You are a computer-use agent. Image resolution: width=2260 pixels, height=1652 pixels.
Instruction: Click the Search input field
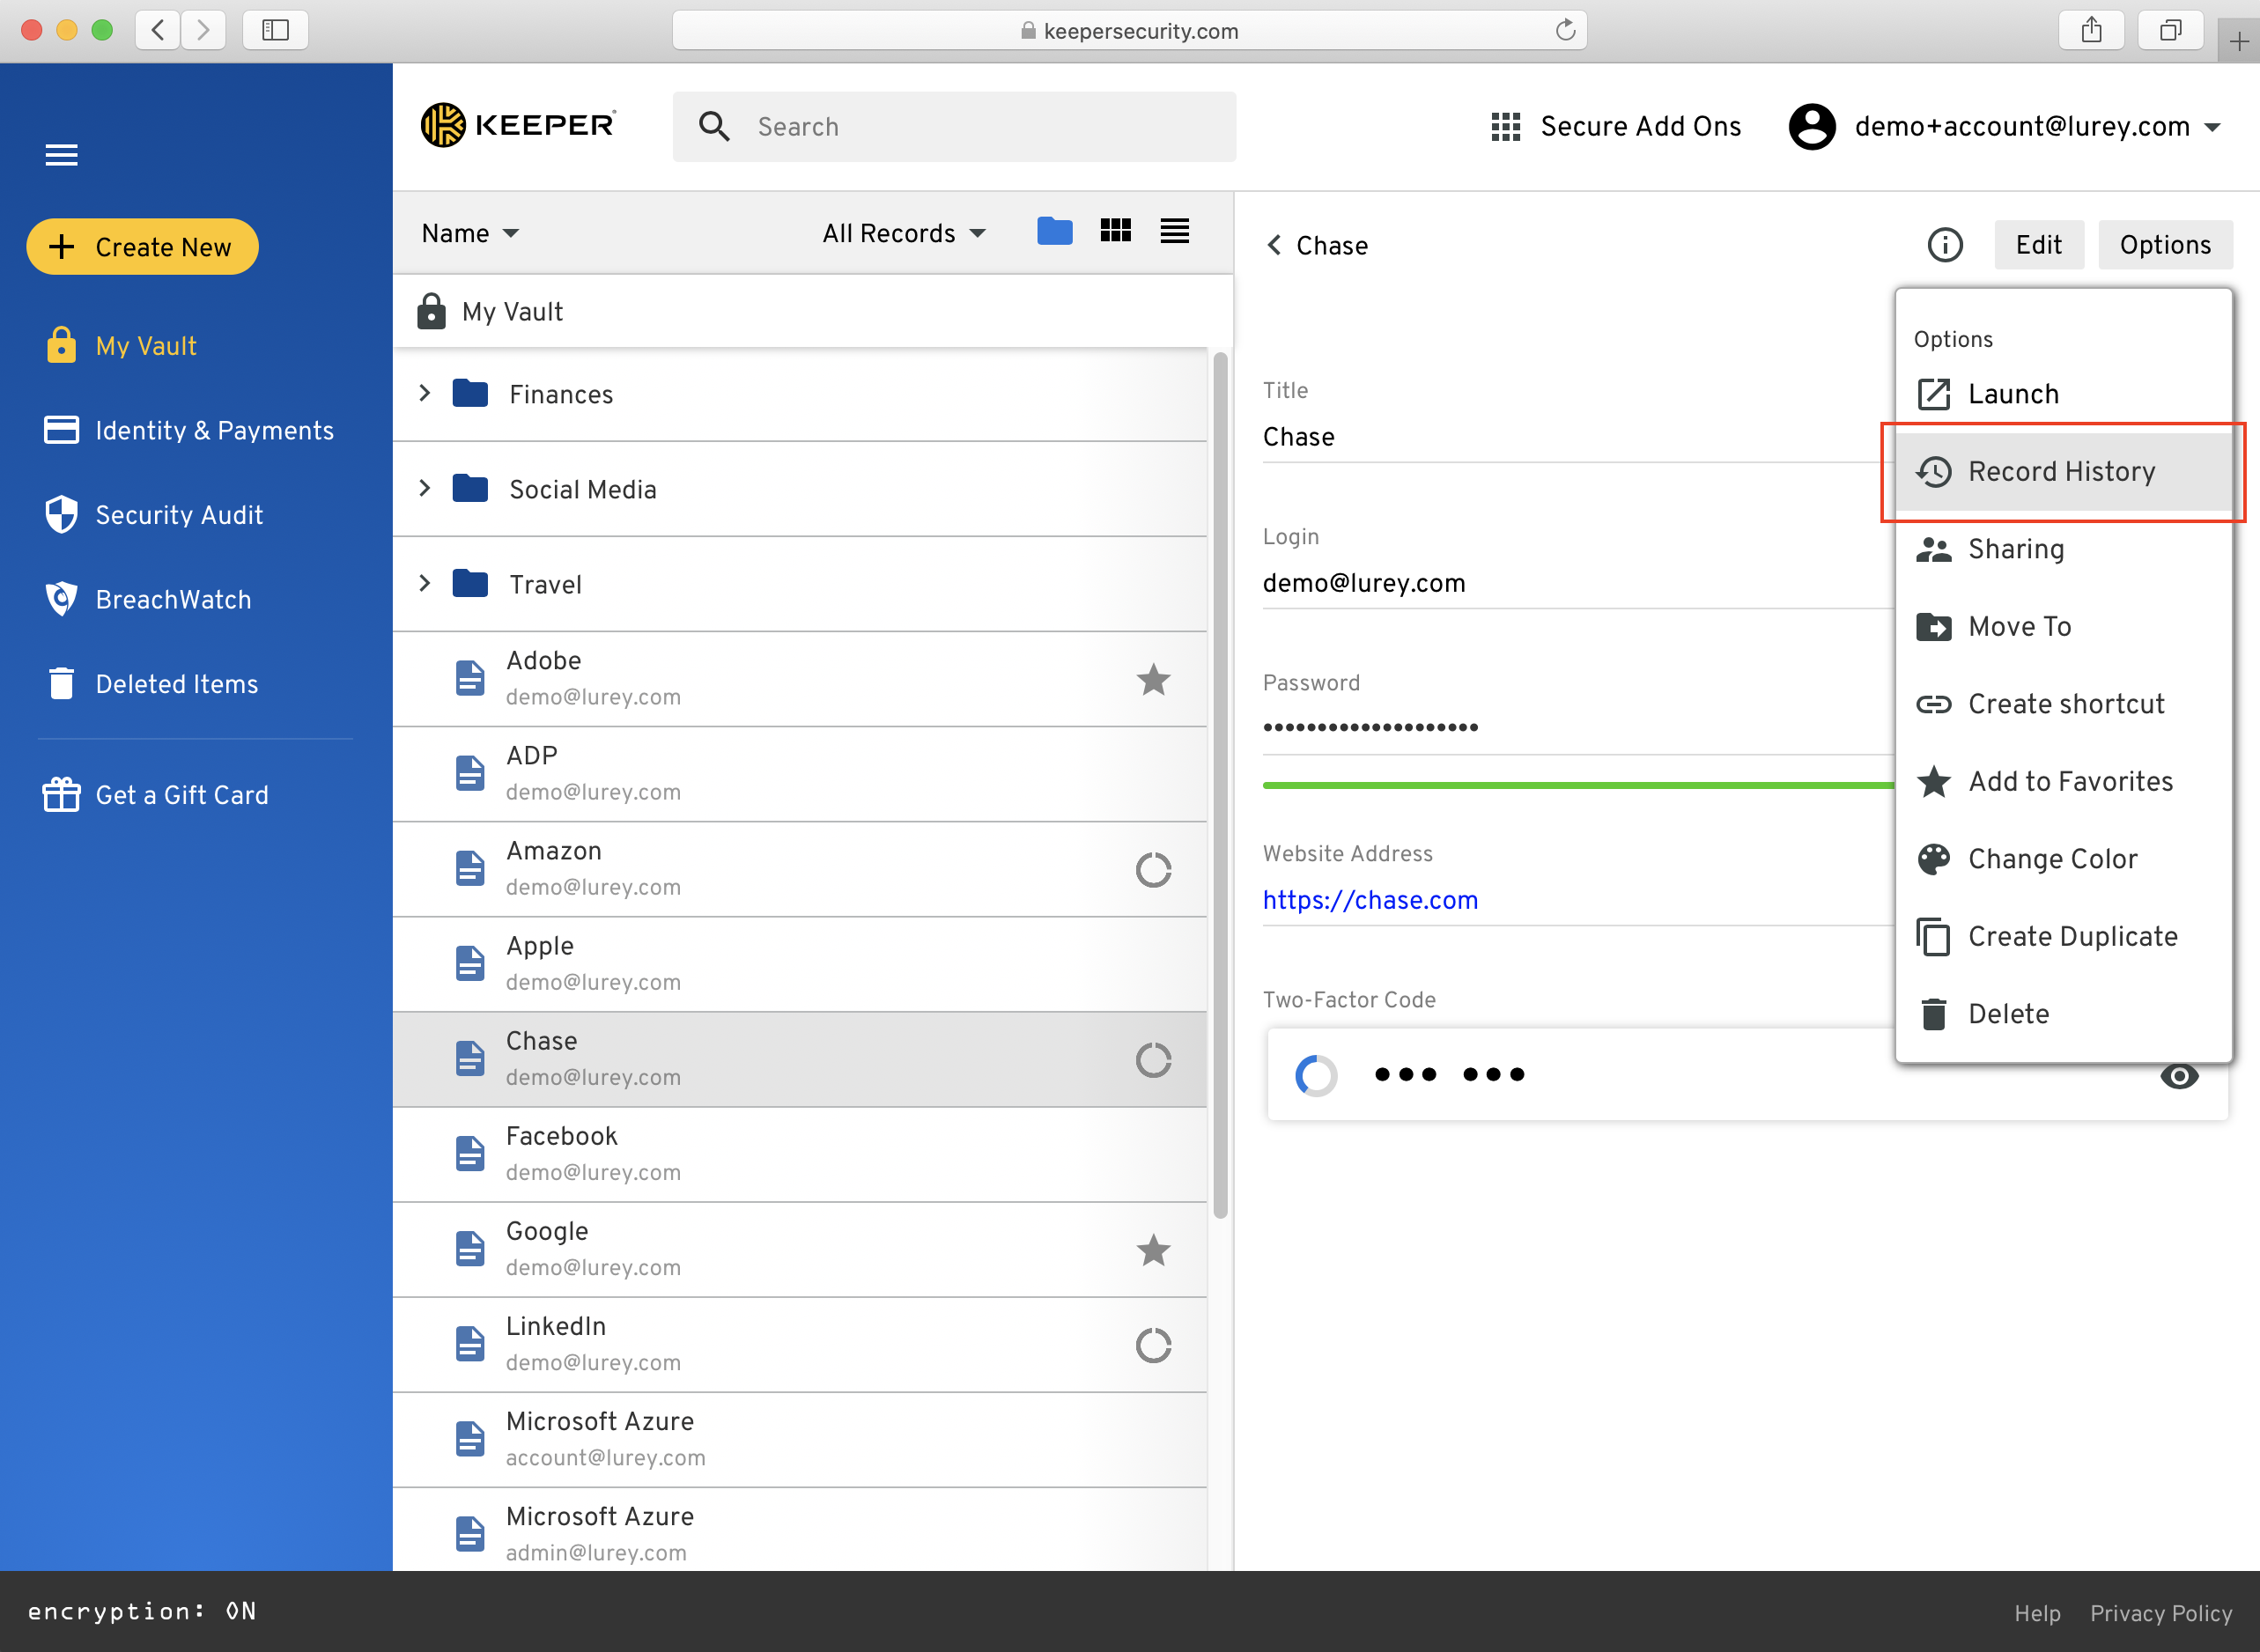pos(954,126)
